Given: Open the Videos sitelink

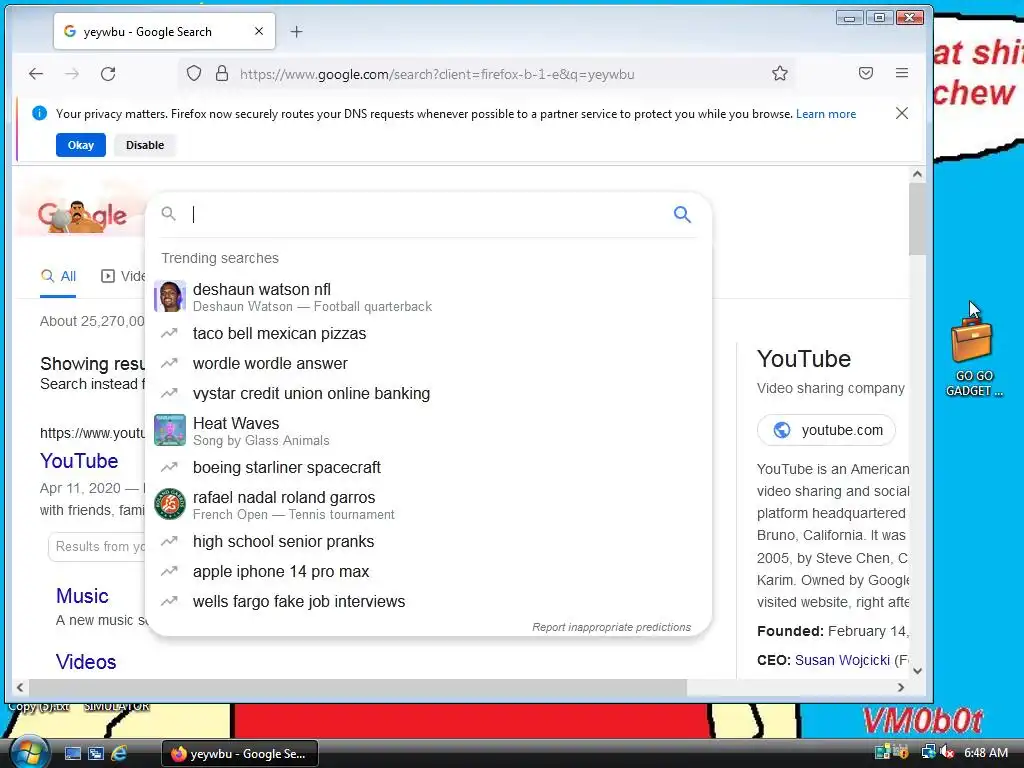Looking at the screenshot, I should (86, 662).
